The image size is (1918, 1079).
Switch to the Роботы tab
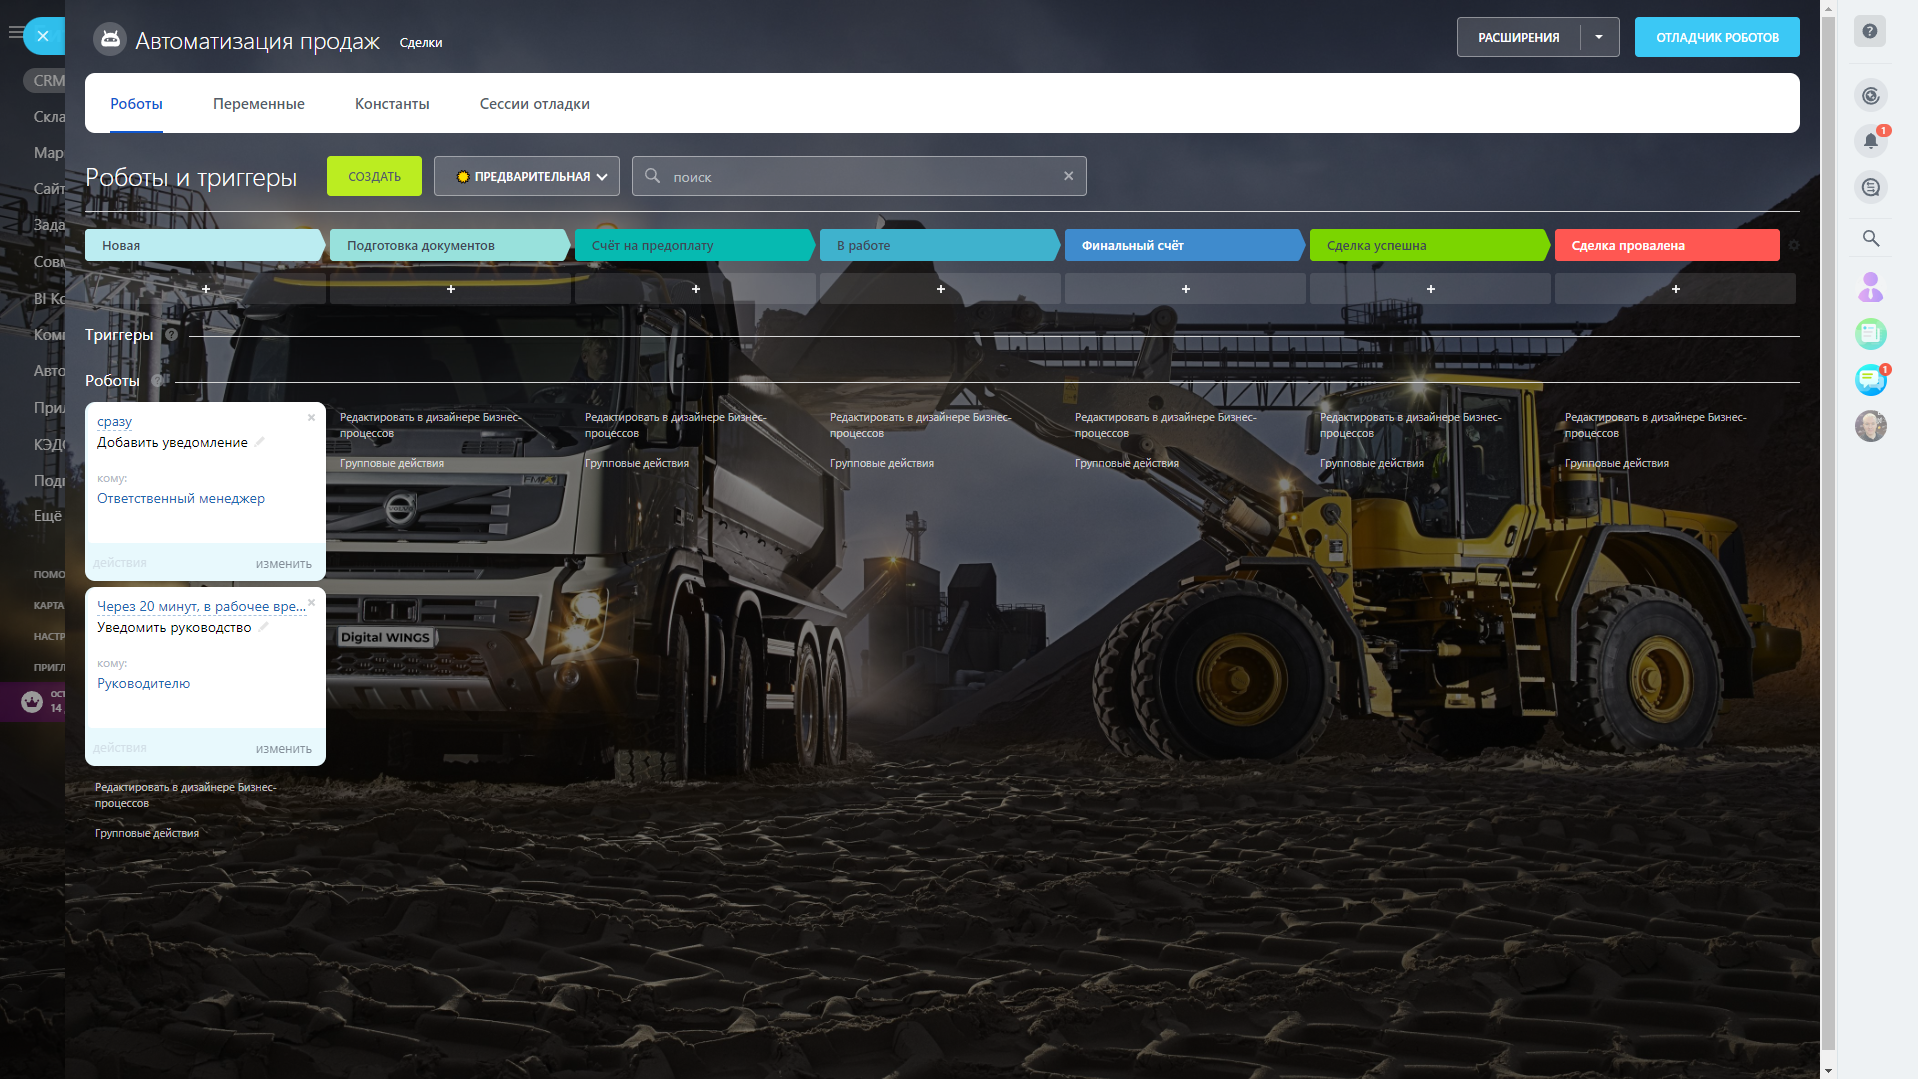point(136,104)
